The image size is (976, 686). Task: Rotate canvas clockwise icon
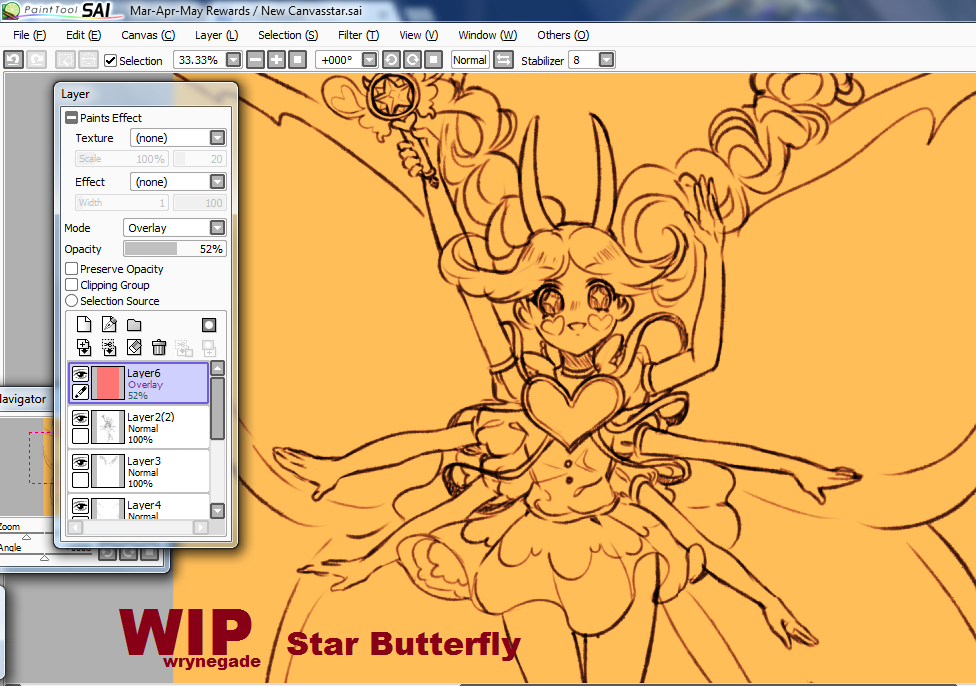point(412,60)
